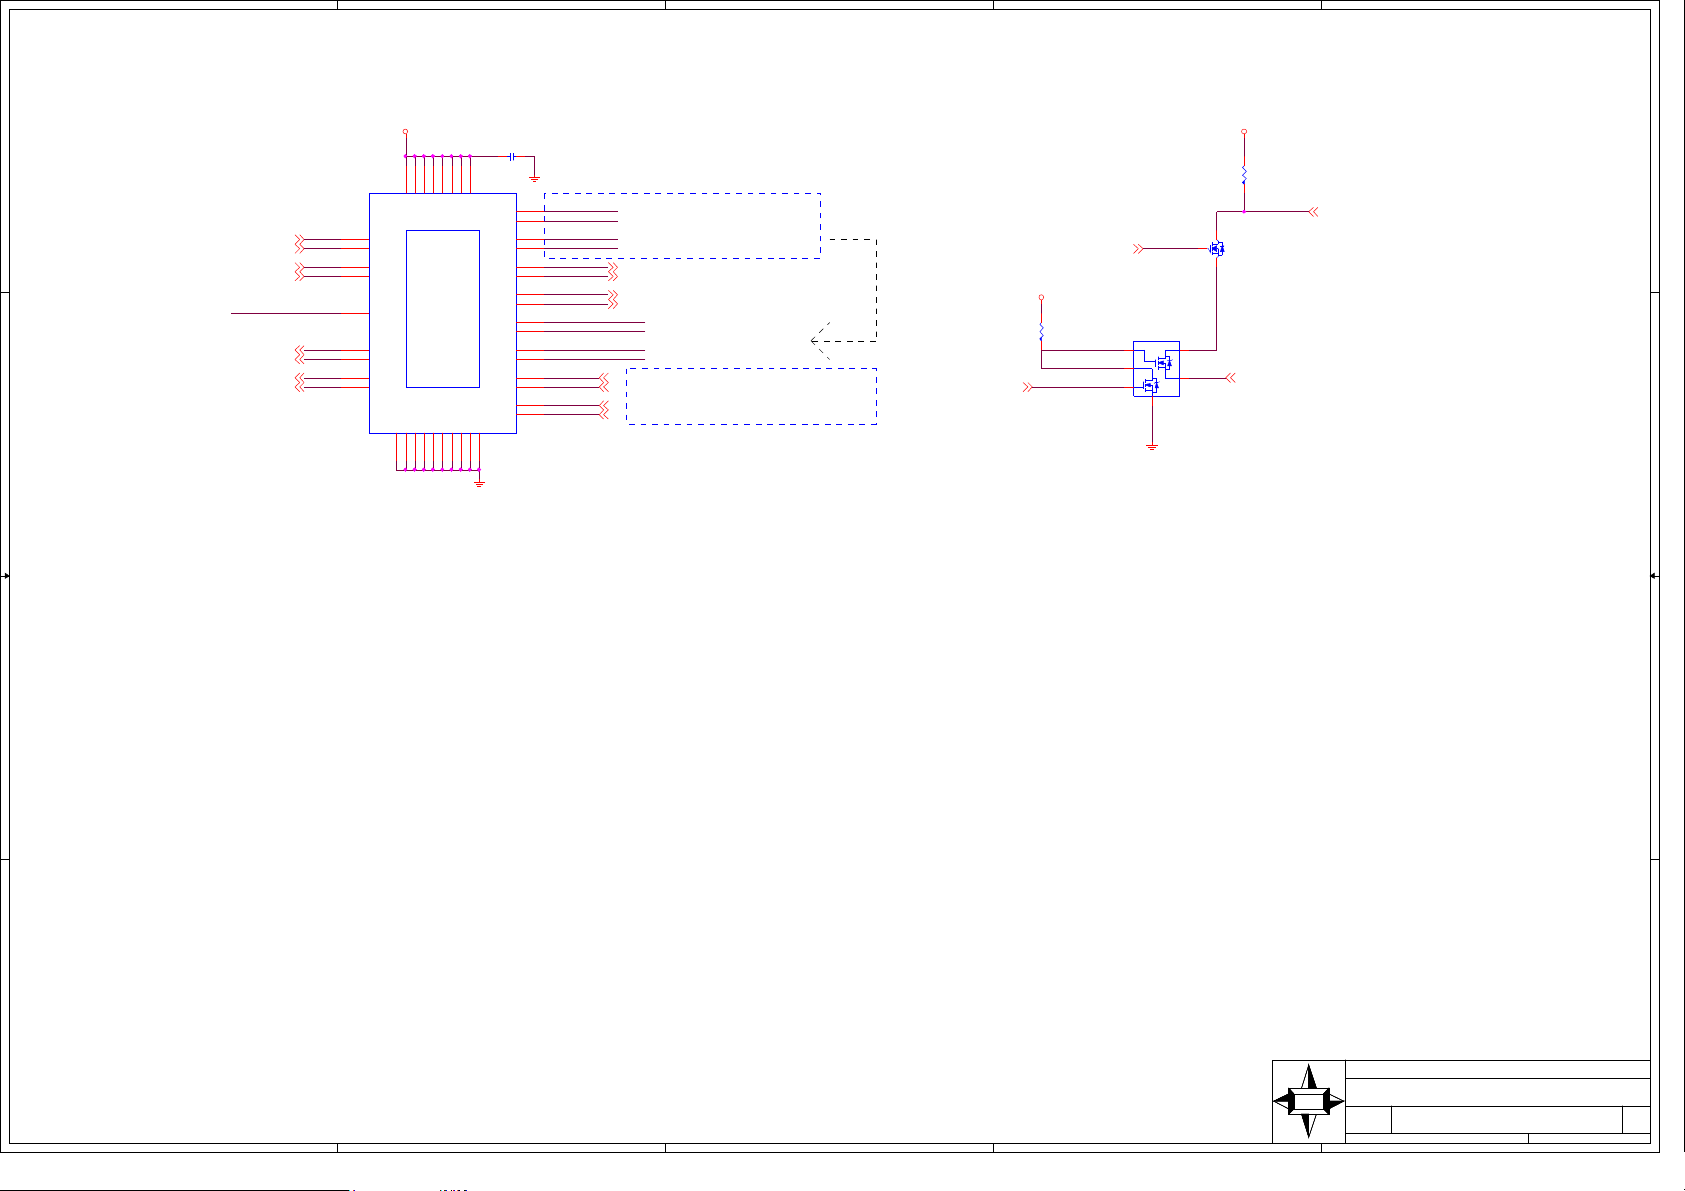Select the output connector right of the pull-up junction
1685x1191 pixels.
[1314, 212]
